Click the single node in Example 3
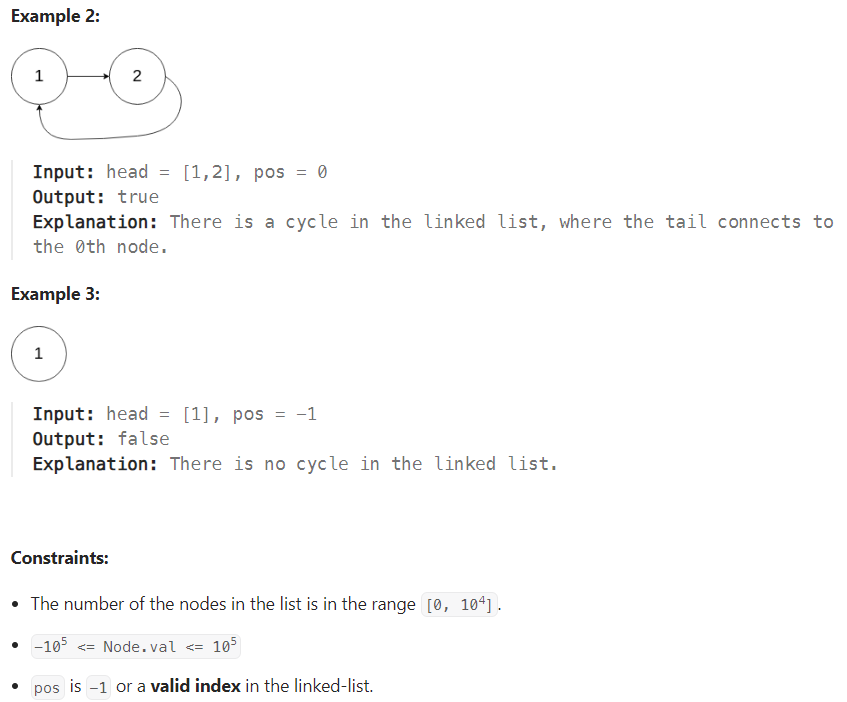Viewport: 847px width, 702px height. click(39, 354)
